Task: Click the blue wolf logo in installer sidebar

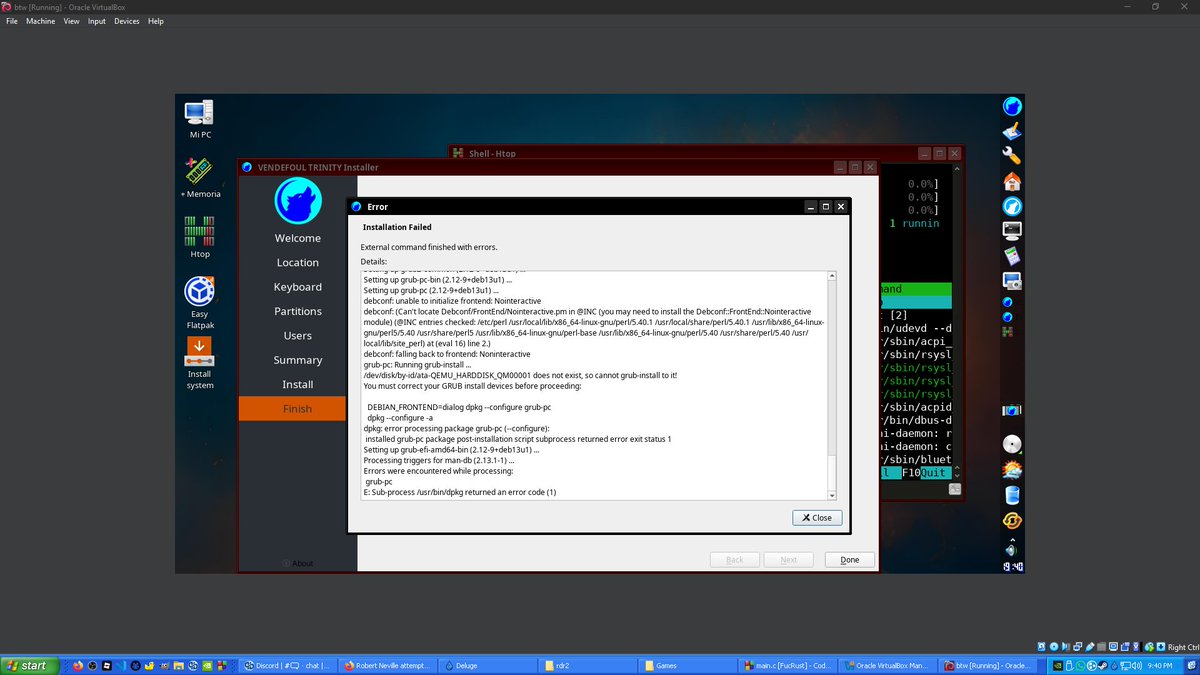Action: point(297,200)
